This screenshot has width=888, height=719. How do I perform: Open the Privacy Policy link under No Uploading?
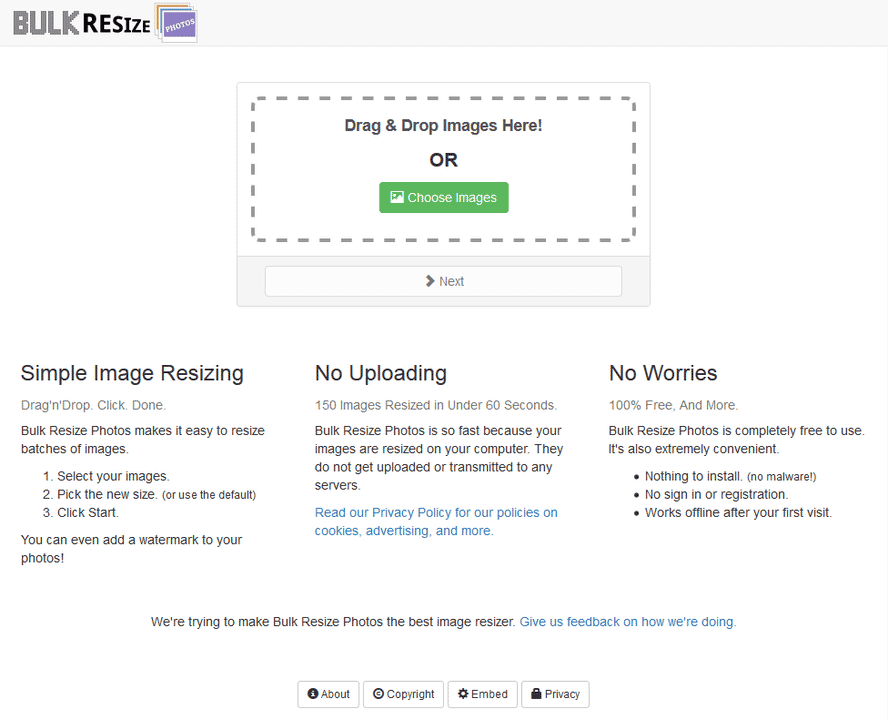pyautogui.click(x=436, y=512)
